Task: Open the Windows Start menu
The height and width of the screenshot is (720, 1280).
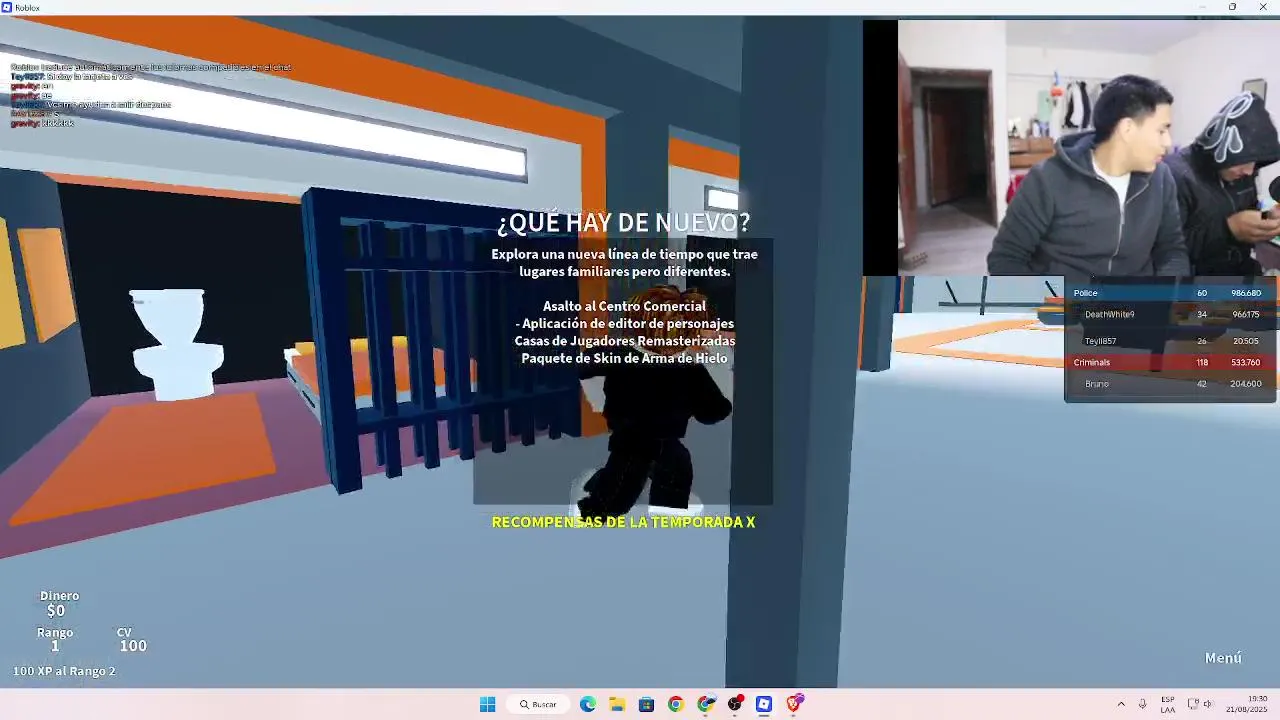Action: (x=487, y=704)
